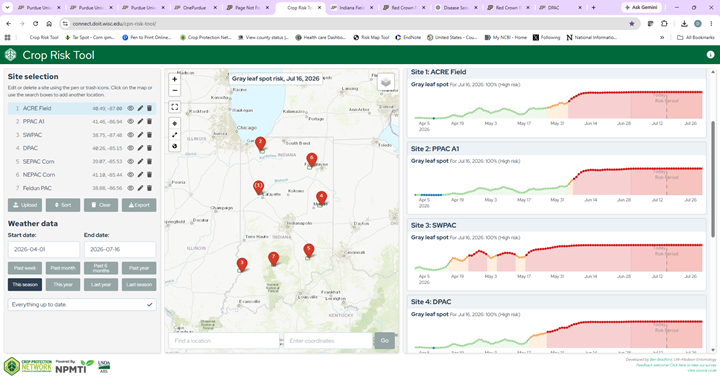Enter map fullscreen mode
720x387 pixels.
174,107
